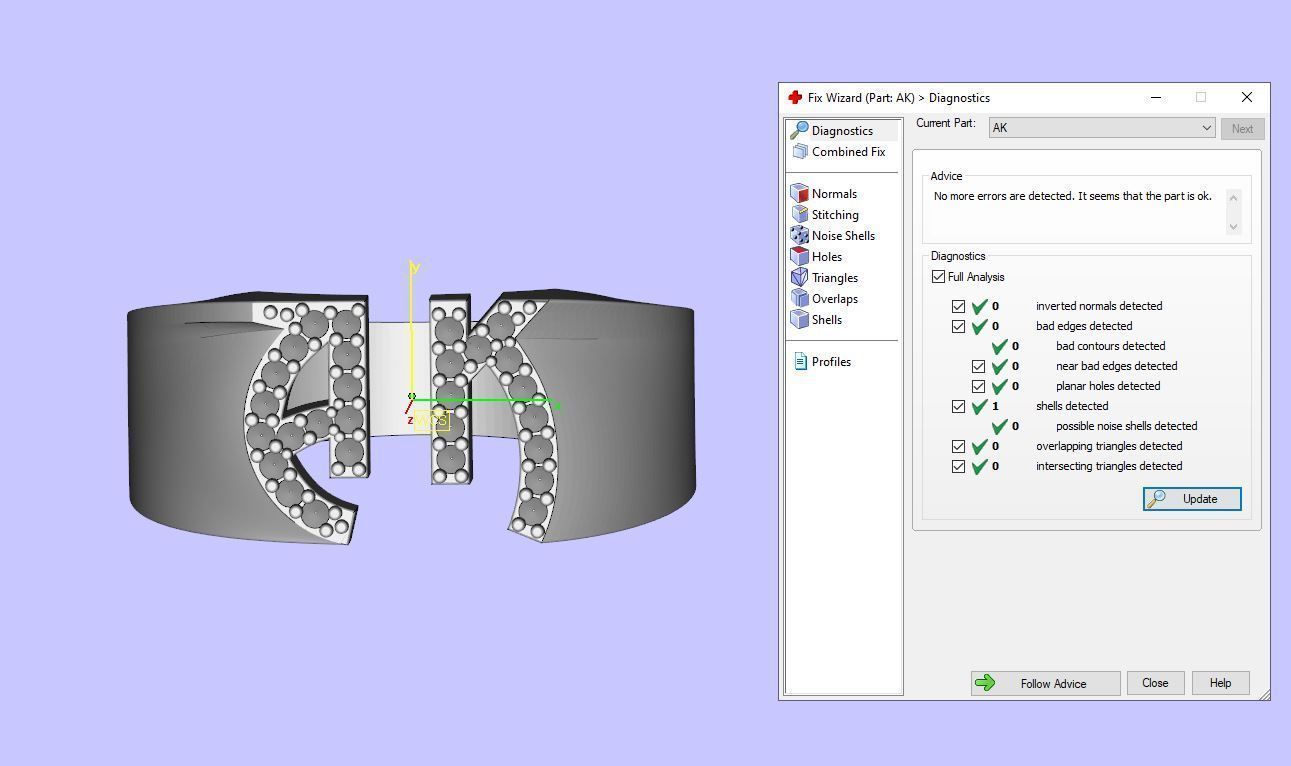Open Profiles in the sidebar
The height and width of the screenshot is (766, 1291).
[831, 362]
